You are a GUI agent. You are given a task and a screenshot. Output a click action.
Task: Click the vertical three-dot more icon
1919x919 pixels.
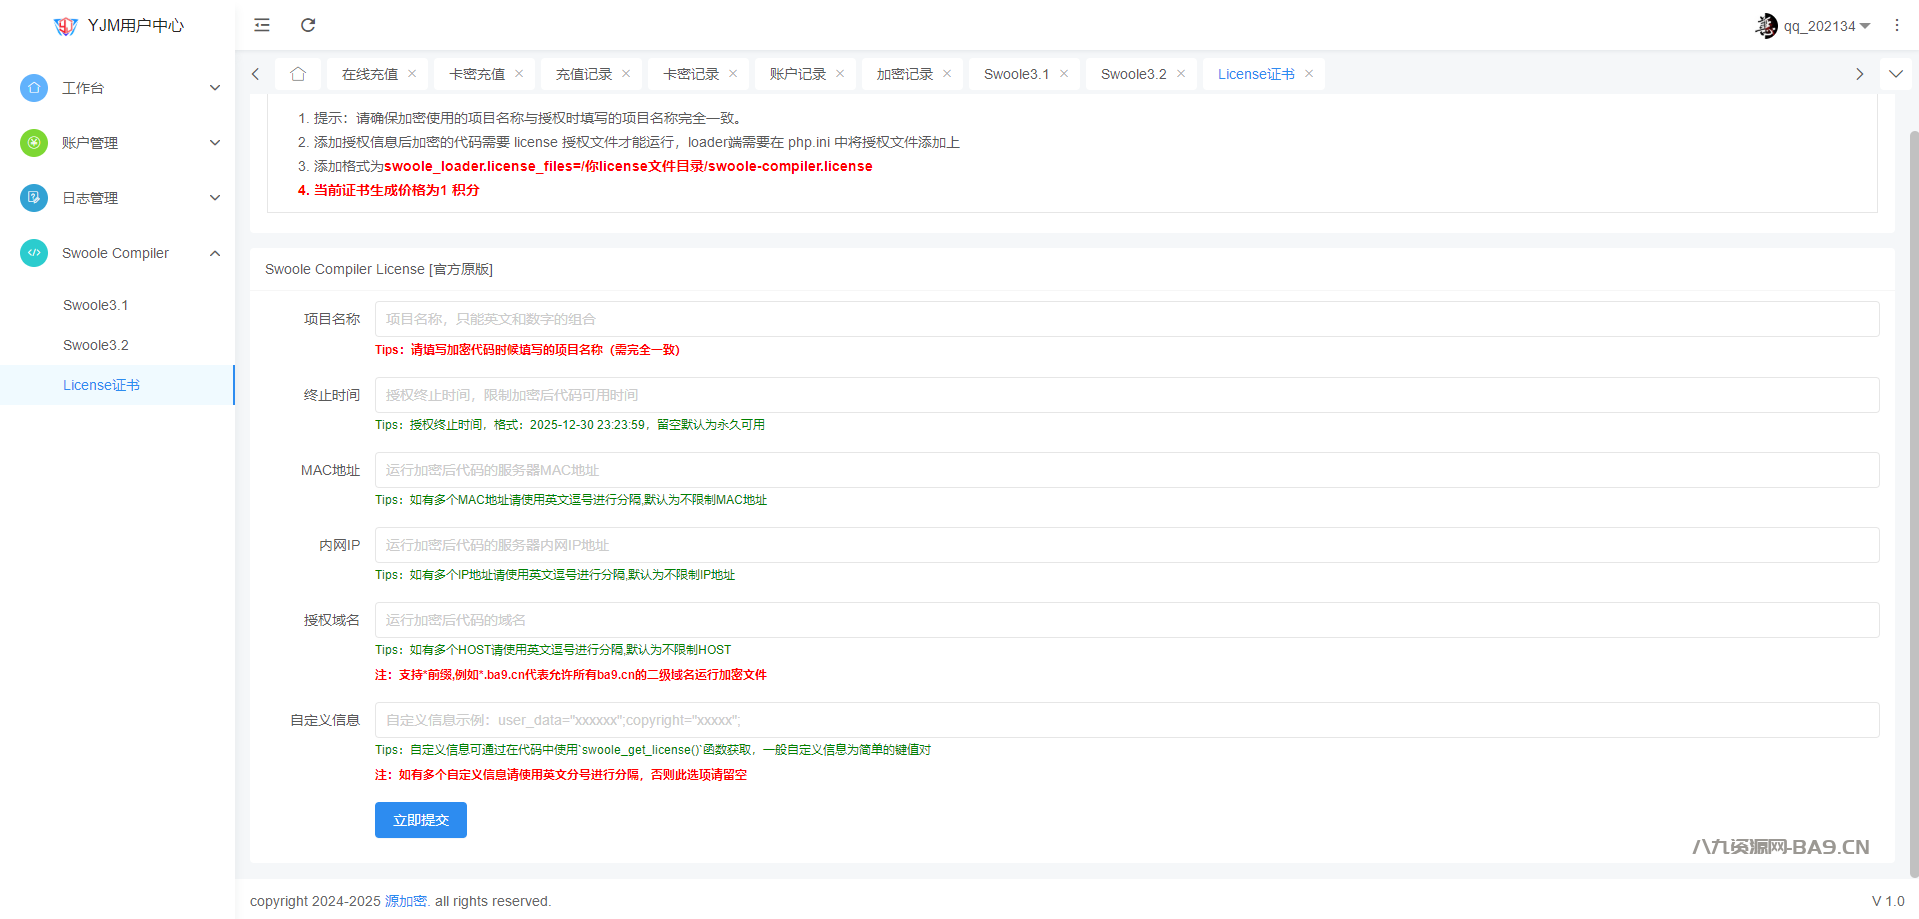click(x=1896, y=25)
